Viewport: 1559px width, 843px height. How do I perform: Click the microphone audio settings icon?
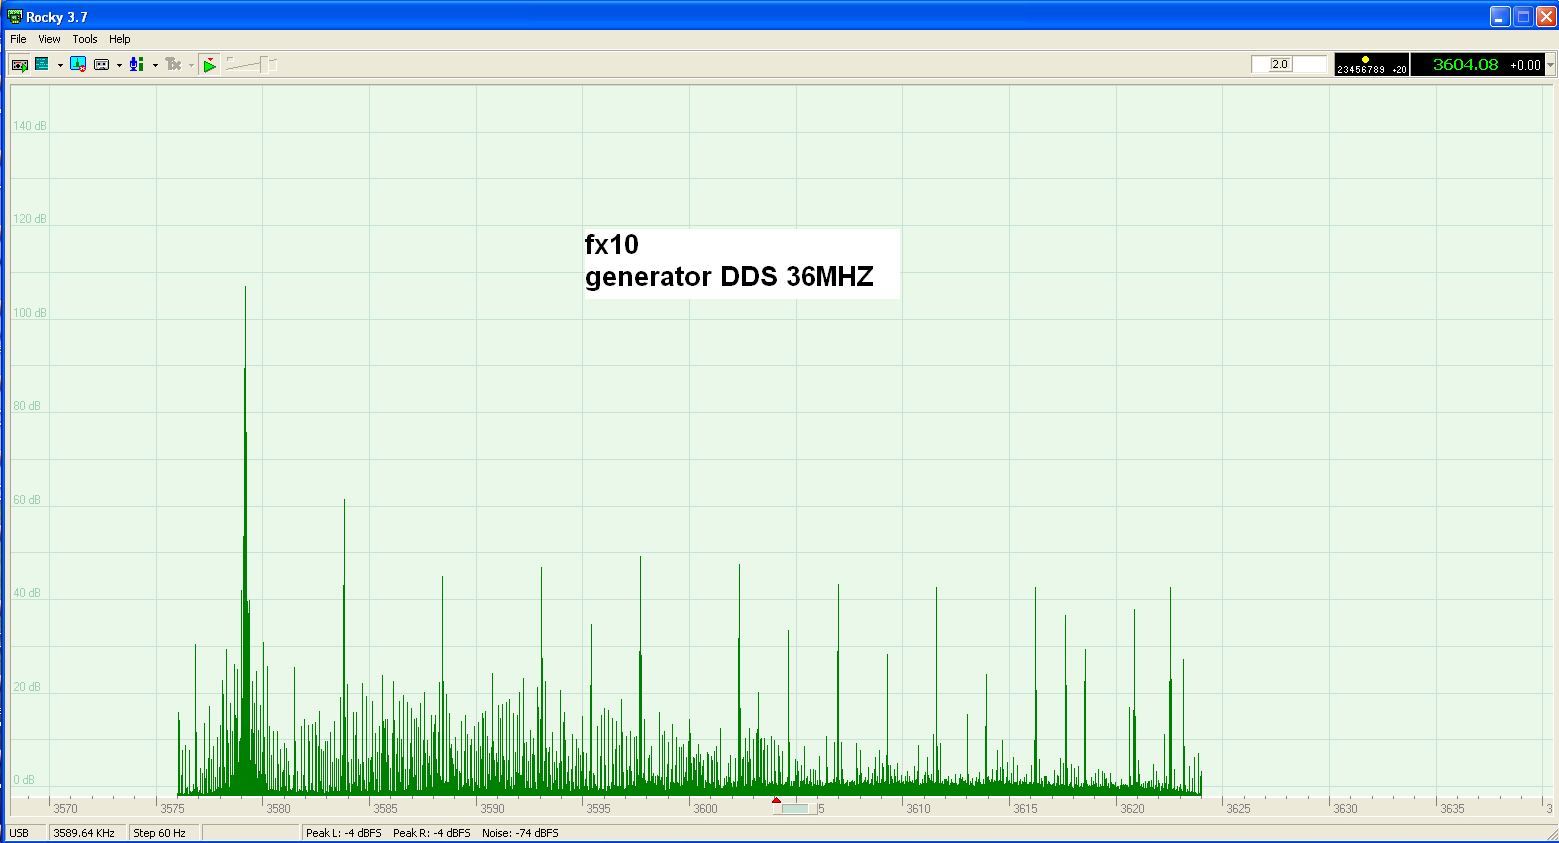137,65
